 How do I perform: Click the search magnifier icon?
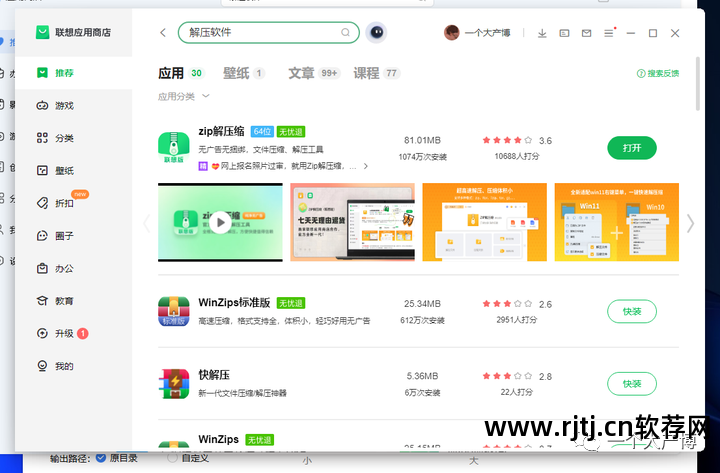click(x=345, y=32)
